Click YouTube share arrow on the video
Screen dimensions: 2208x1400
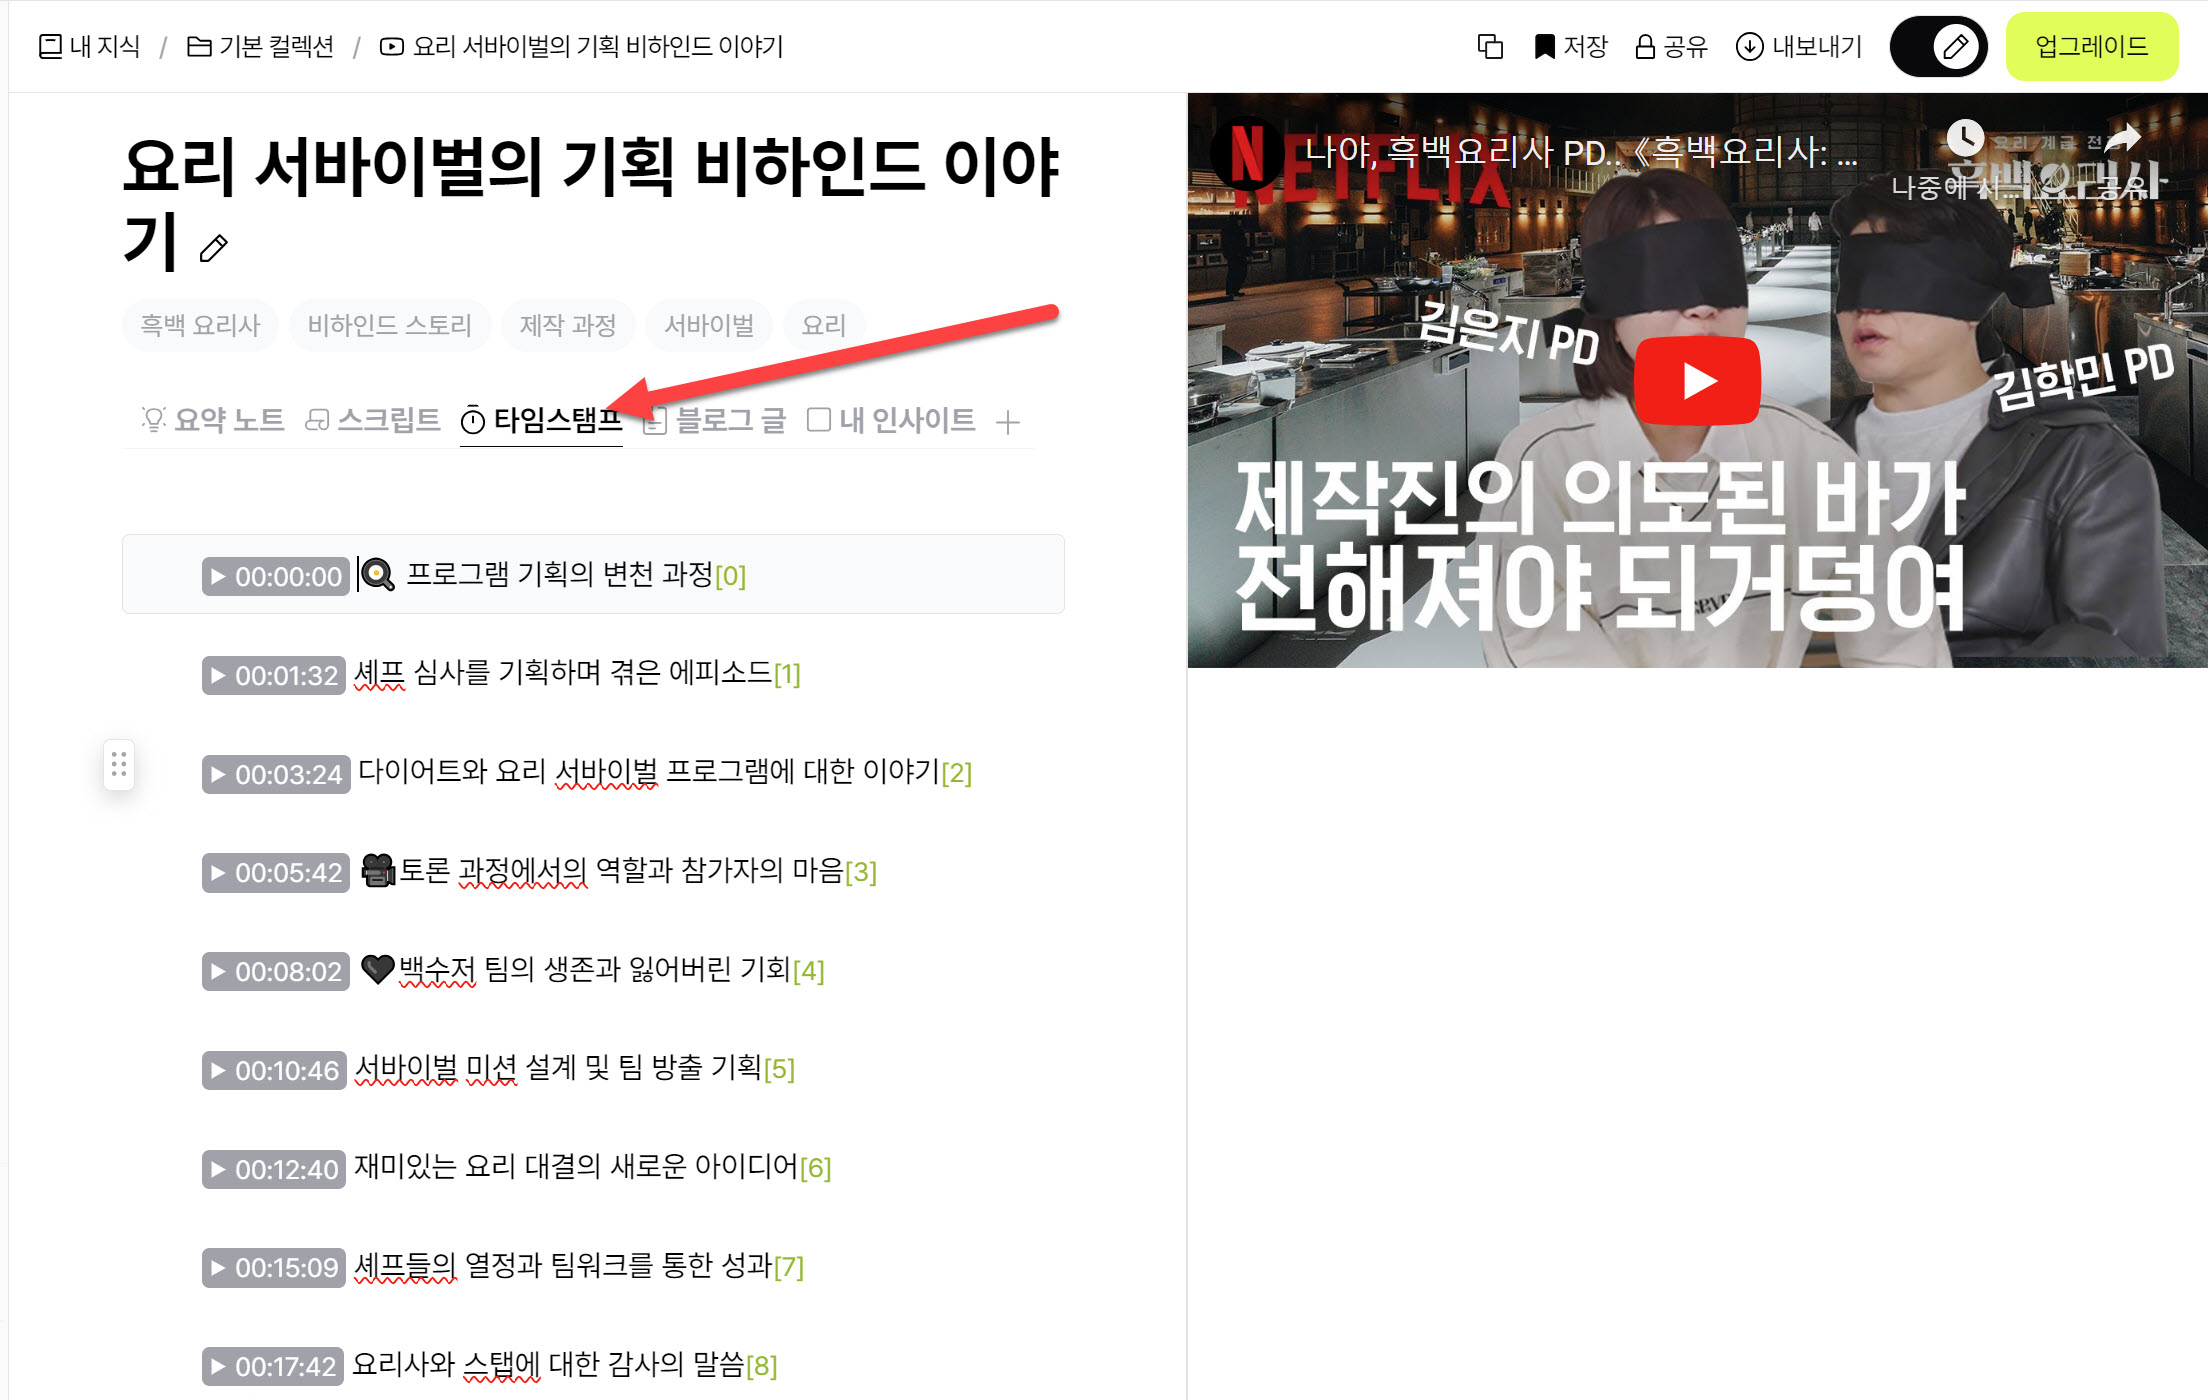tap(2121, 140)
